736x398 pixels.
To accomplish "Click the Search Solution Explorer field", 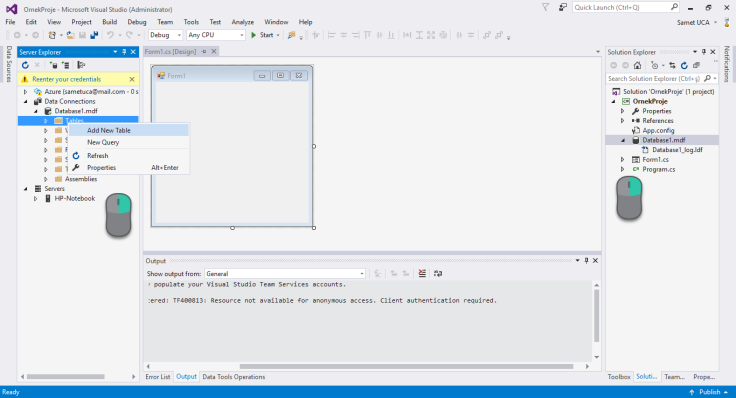I will [x=662, y=79].
